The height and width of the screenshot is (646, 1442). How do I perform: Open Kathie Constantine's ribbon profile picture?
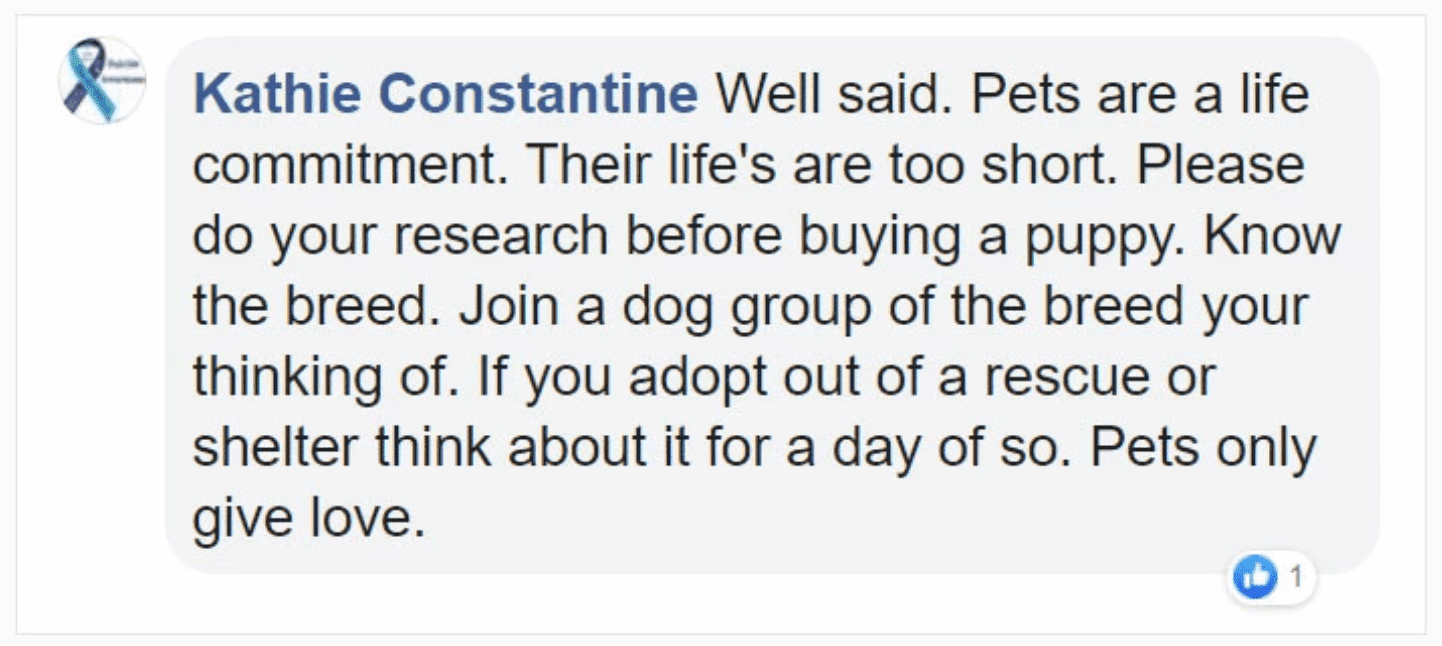[x=101, y=80]
